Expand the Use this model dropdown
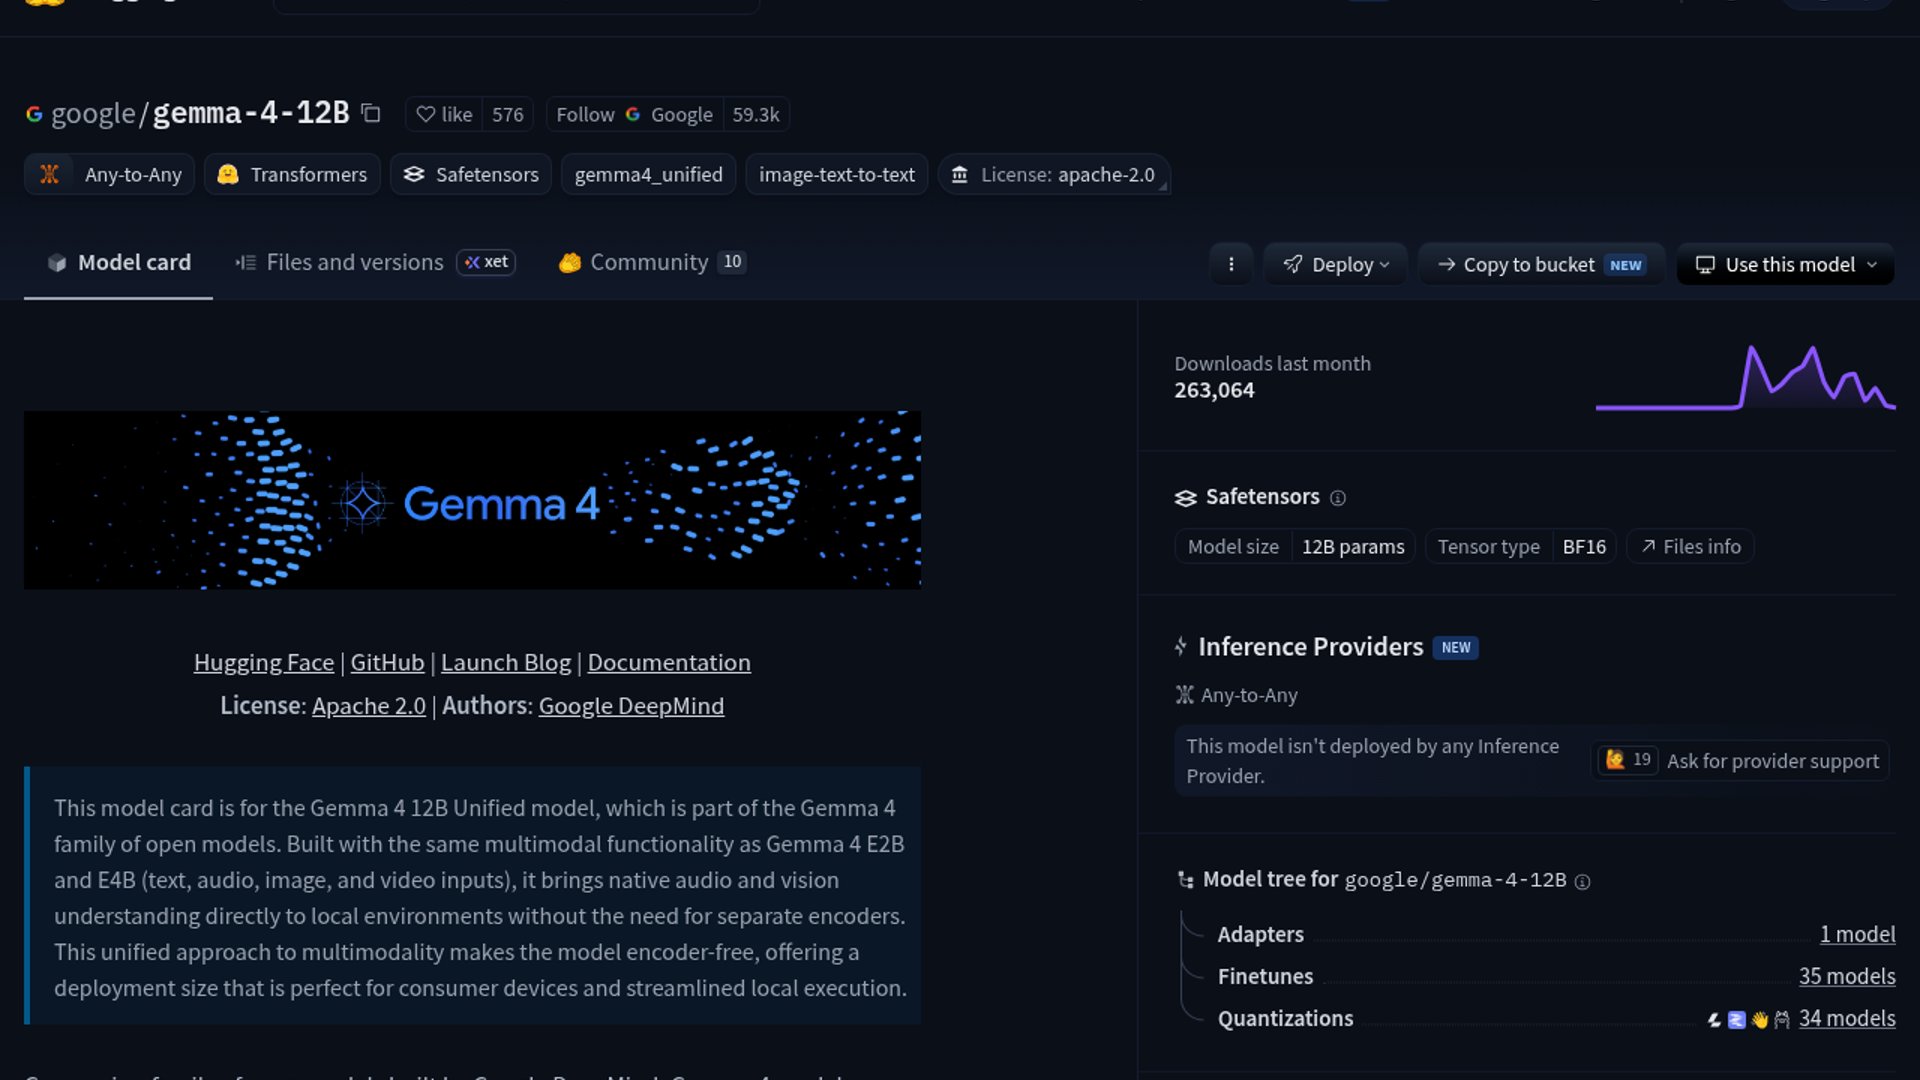1920x1080 pixels. [1786, 265]
